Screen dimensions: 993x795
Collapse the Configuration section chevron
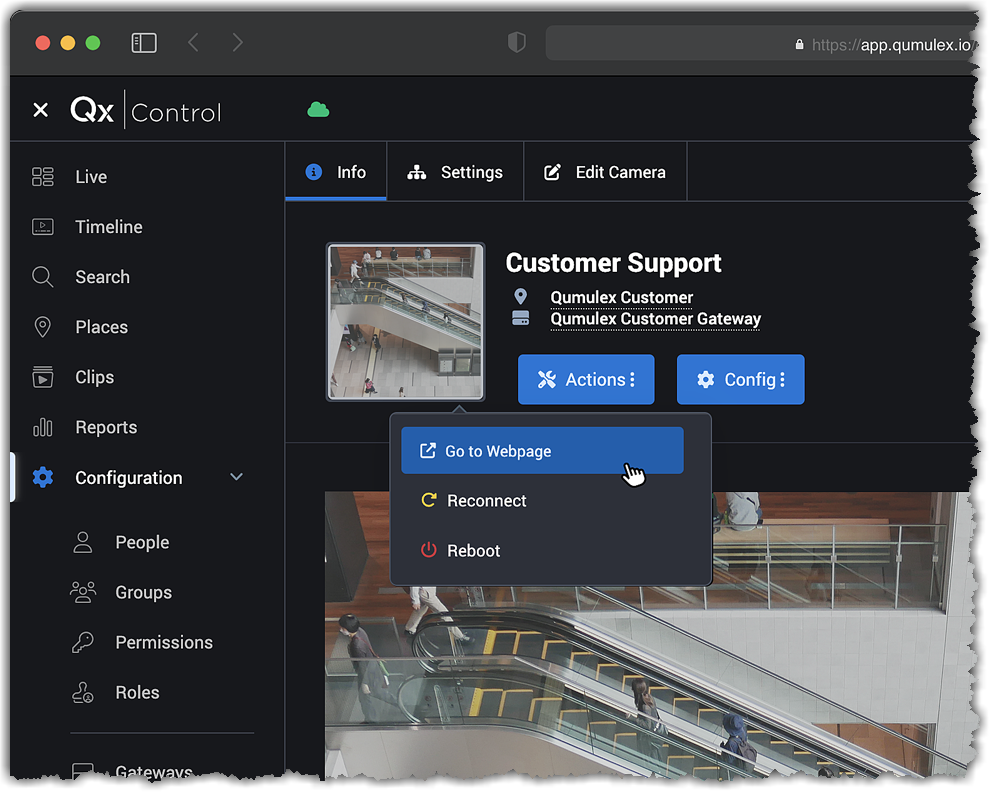[237, 477]
